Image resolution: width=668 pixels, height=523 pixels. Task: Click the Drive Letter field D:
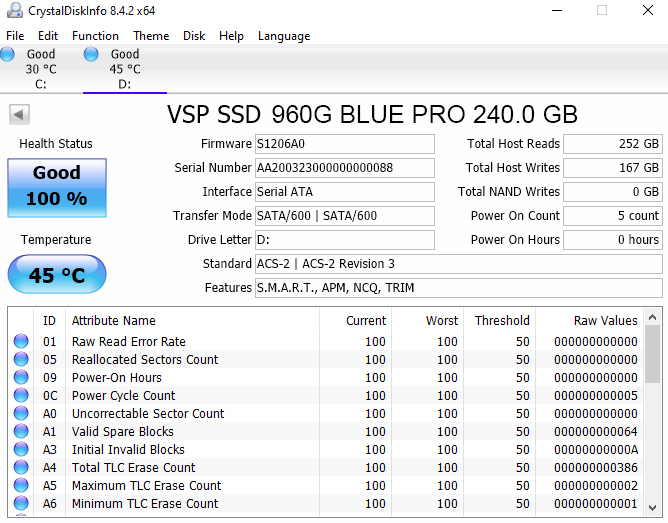click(x=345, y=240)
